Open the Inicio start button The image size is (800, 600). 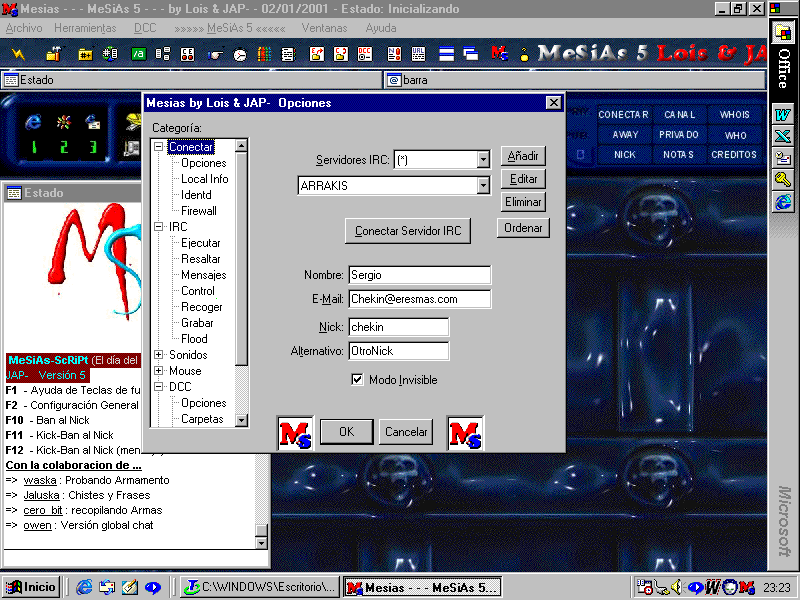[31, 587]
